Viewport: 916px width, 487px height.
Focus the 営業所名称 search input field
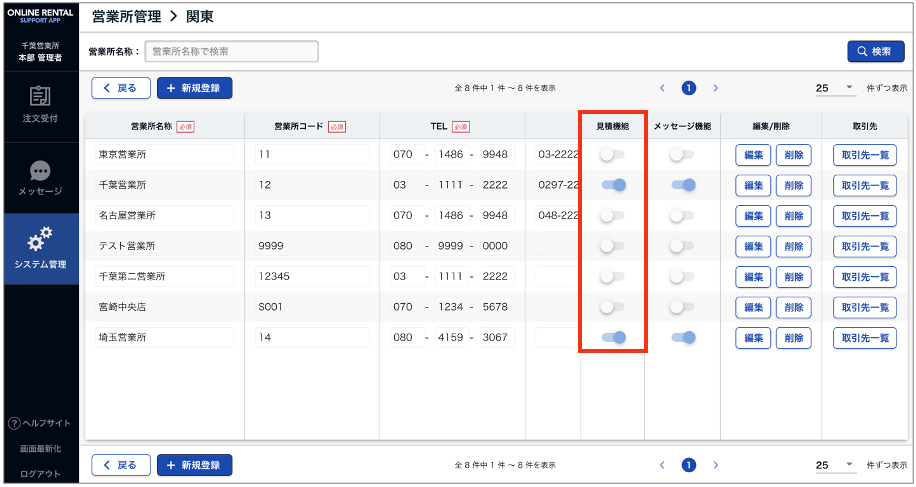(231, 51)
